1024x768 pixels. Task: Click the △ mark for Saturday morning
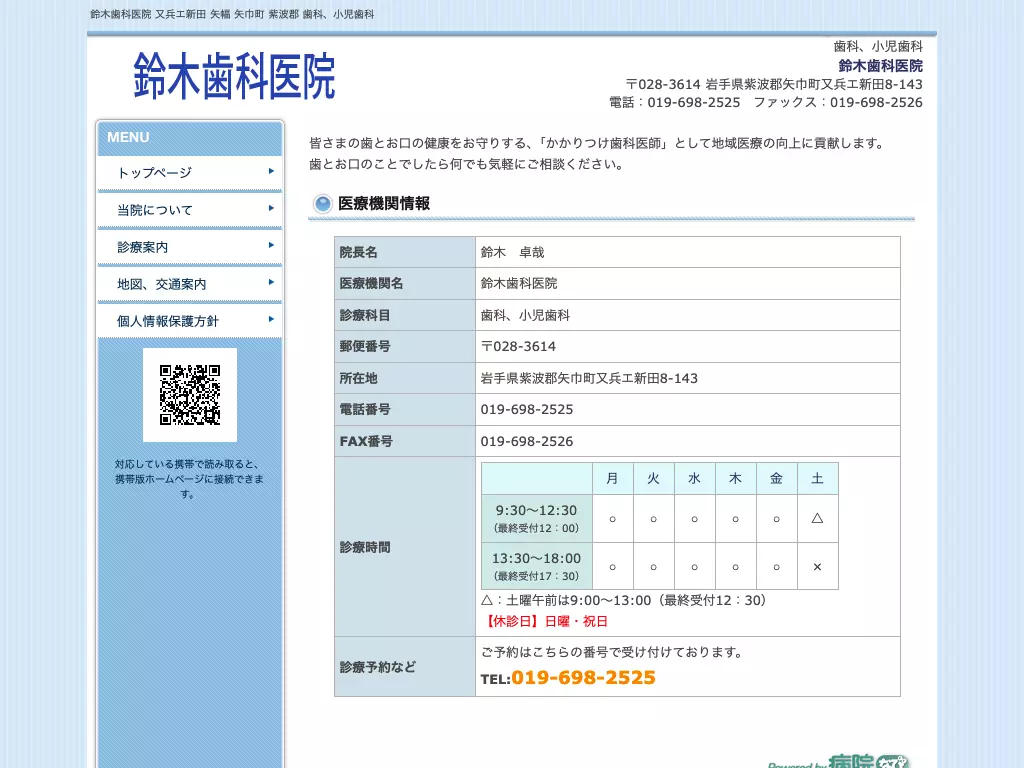tap(818, 519)
